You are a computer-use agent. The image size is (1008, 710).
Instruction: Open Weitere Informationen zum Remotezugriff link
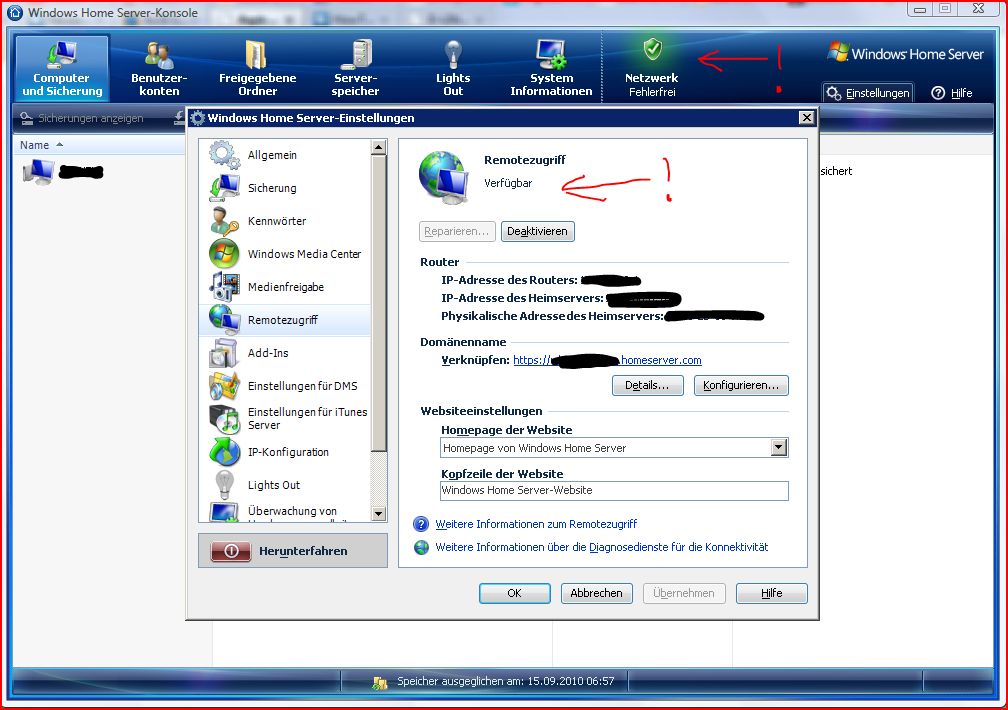pyautogui.click(x=536, y=525)
